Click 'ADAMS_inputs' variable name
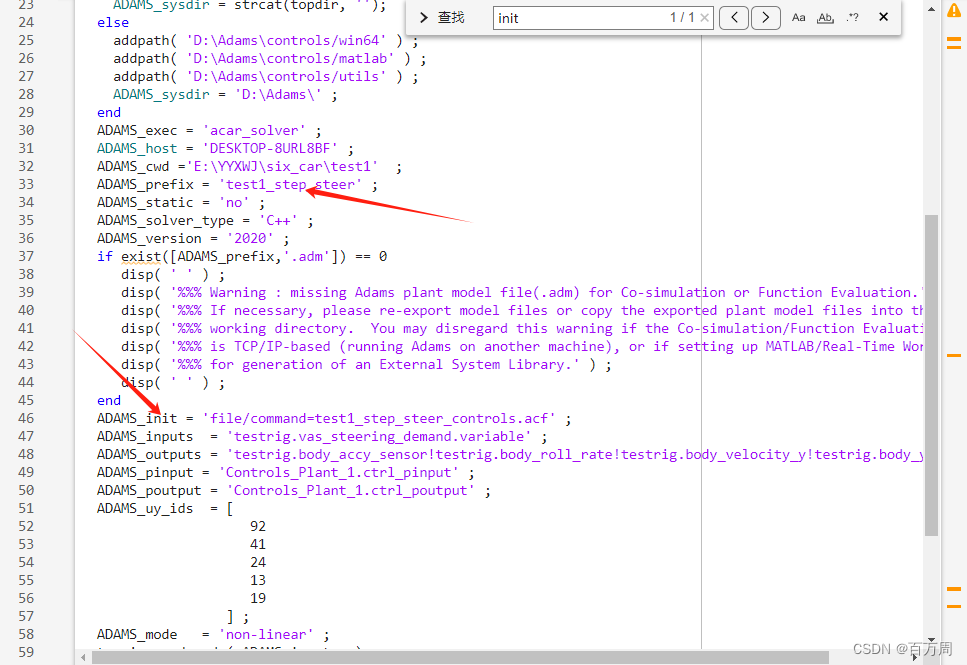The height and width of the screenshot is (665, 967). tap(145, 437)
